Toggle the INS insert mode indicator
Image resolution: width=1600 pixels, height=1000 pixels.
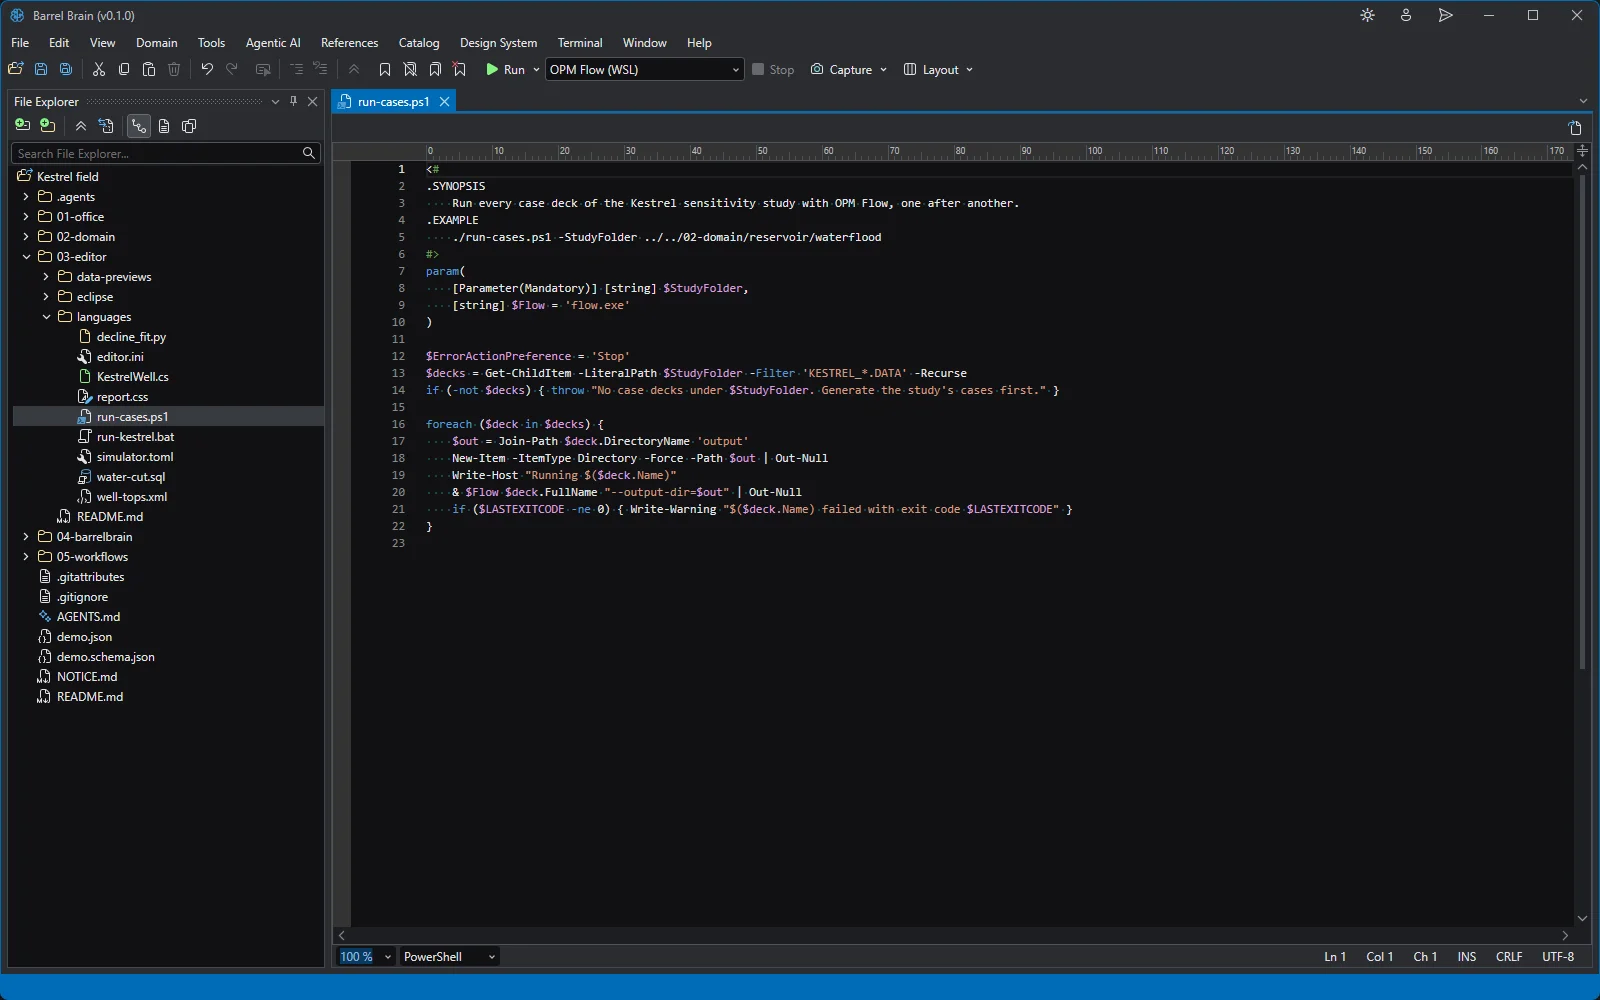point(1467,957)
